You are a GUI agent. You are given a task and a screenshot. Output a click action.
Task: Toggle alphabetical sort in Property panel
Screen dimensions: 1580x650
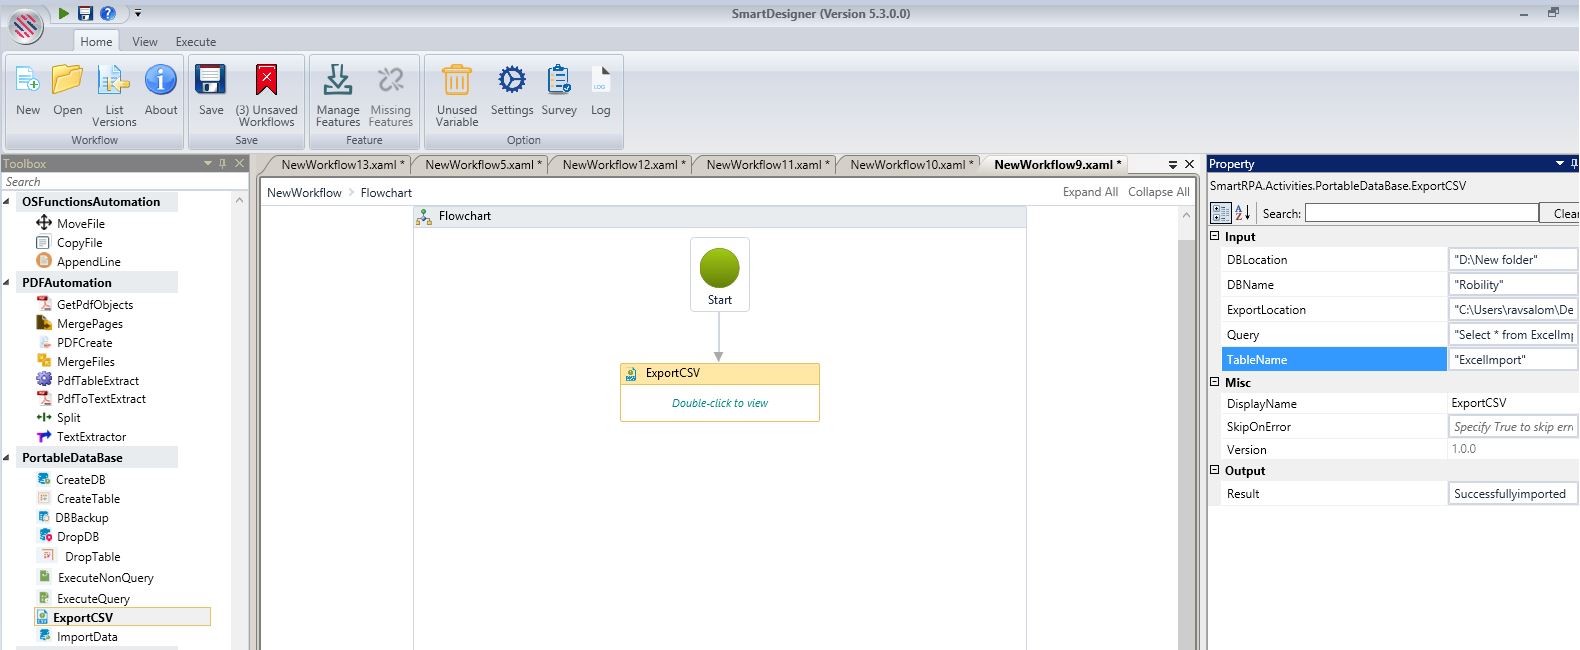tap(1243, 213)
